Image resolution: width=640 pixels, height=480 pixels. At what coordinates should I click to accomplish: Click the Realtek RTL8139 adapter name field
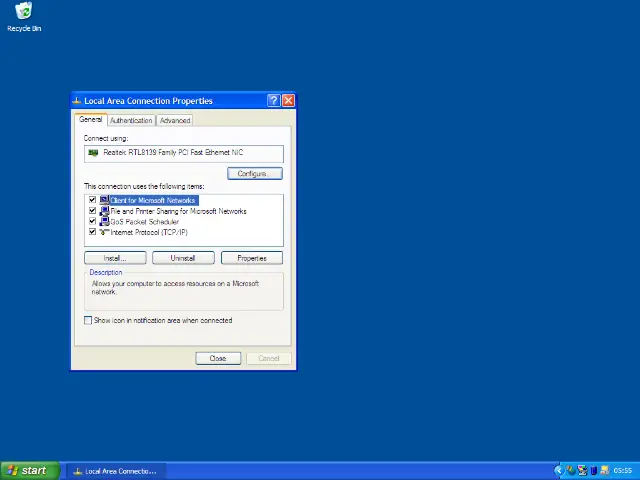point(184,154)
